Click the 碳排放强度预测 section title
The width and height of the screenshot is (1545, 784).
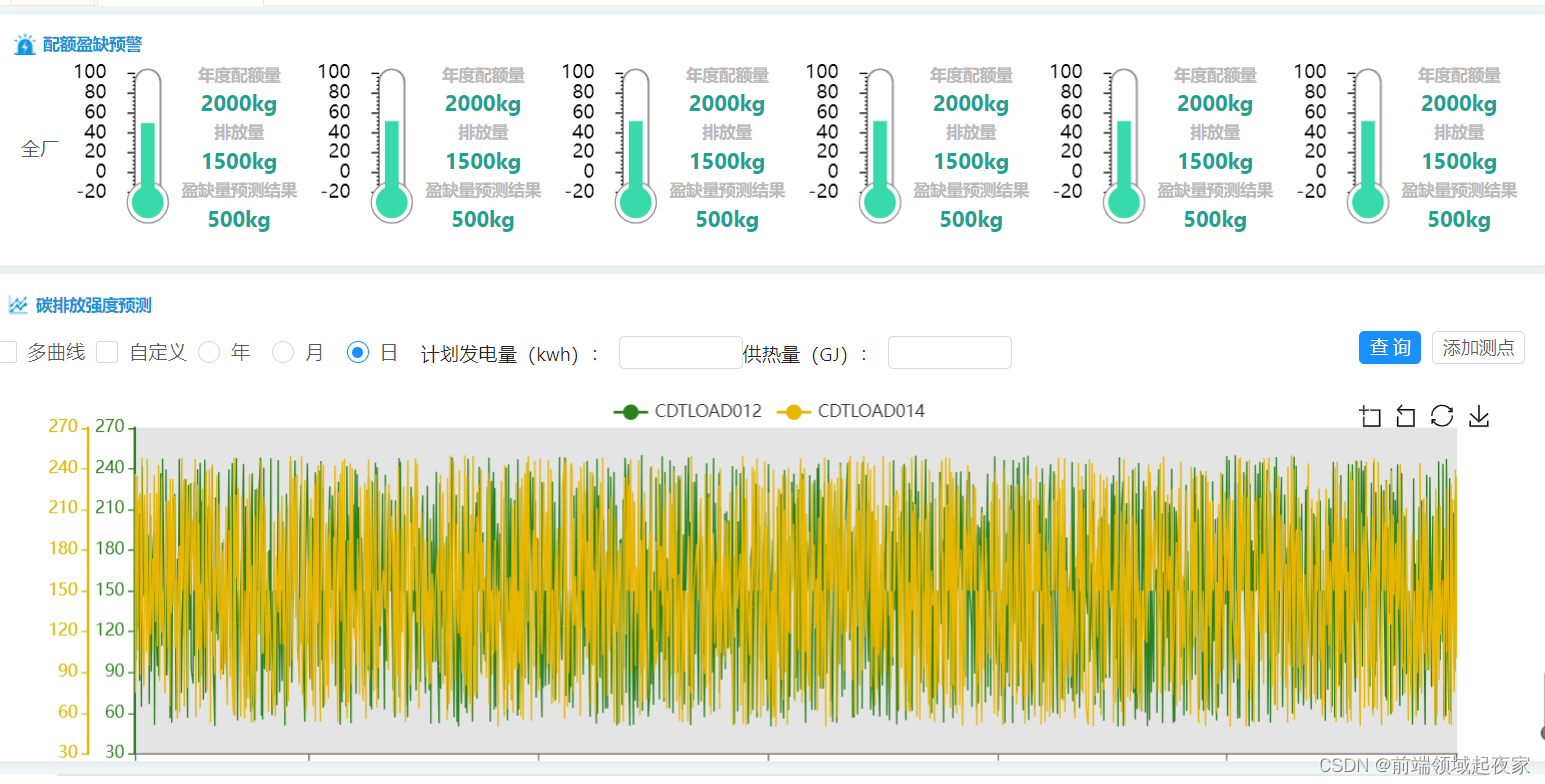tap(93, 305)
